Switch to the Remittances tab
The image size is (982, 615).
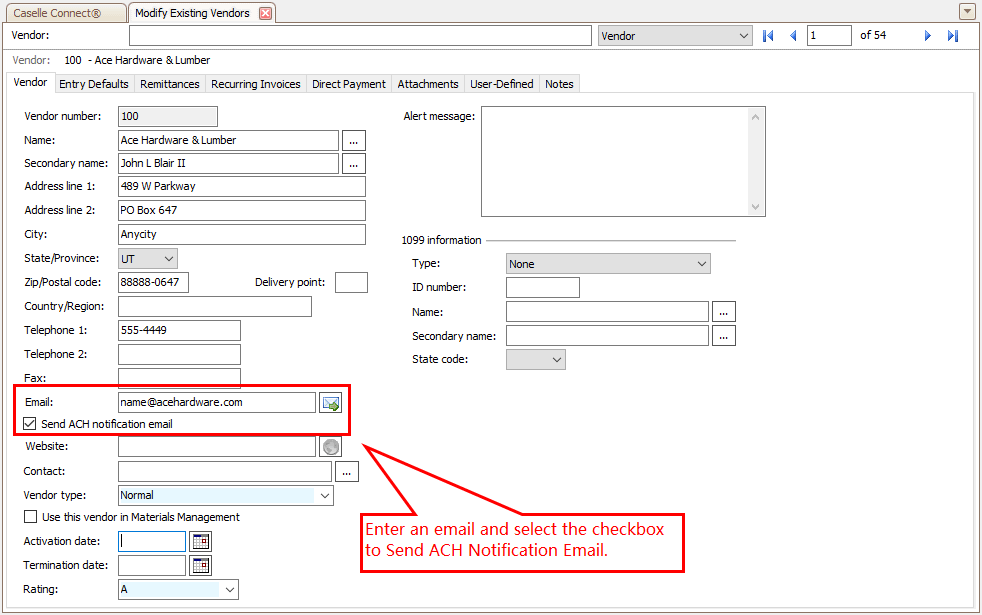coord(170,84)
